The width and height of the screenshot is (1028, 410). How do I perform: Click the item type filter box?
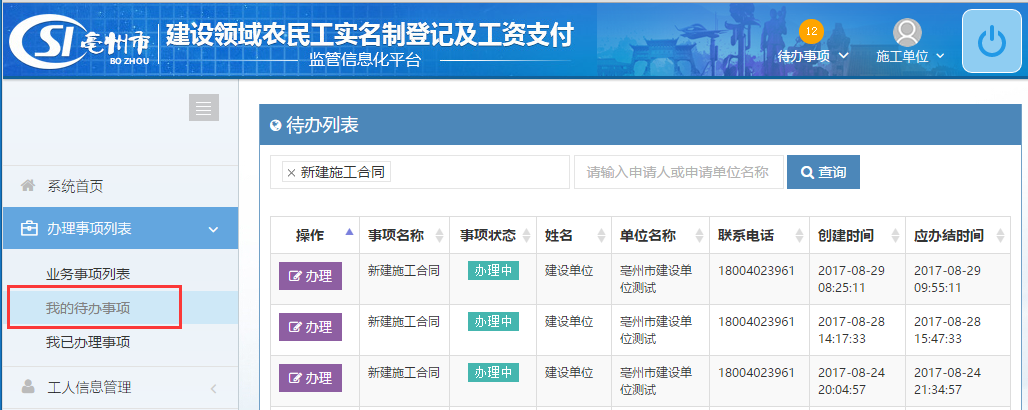(420, 172)
